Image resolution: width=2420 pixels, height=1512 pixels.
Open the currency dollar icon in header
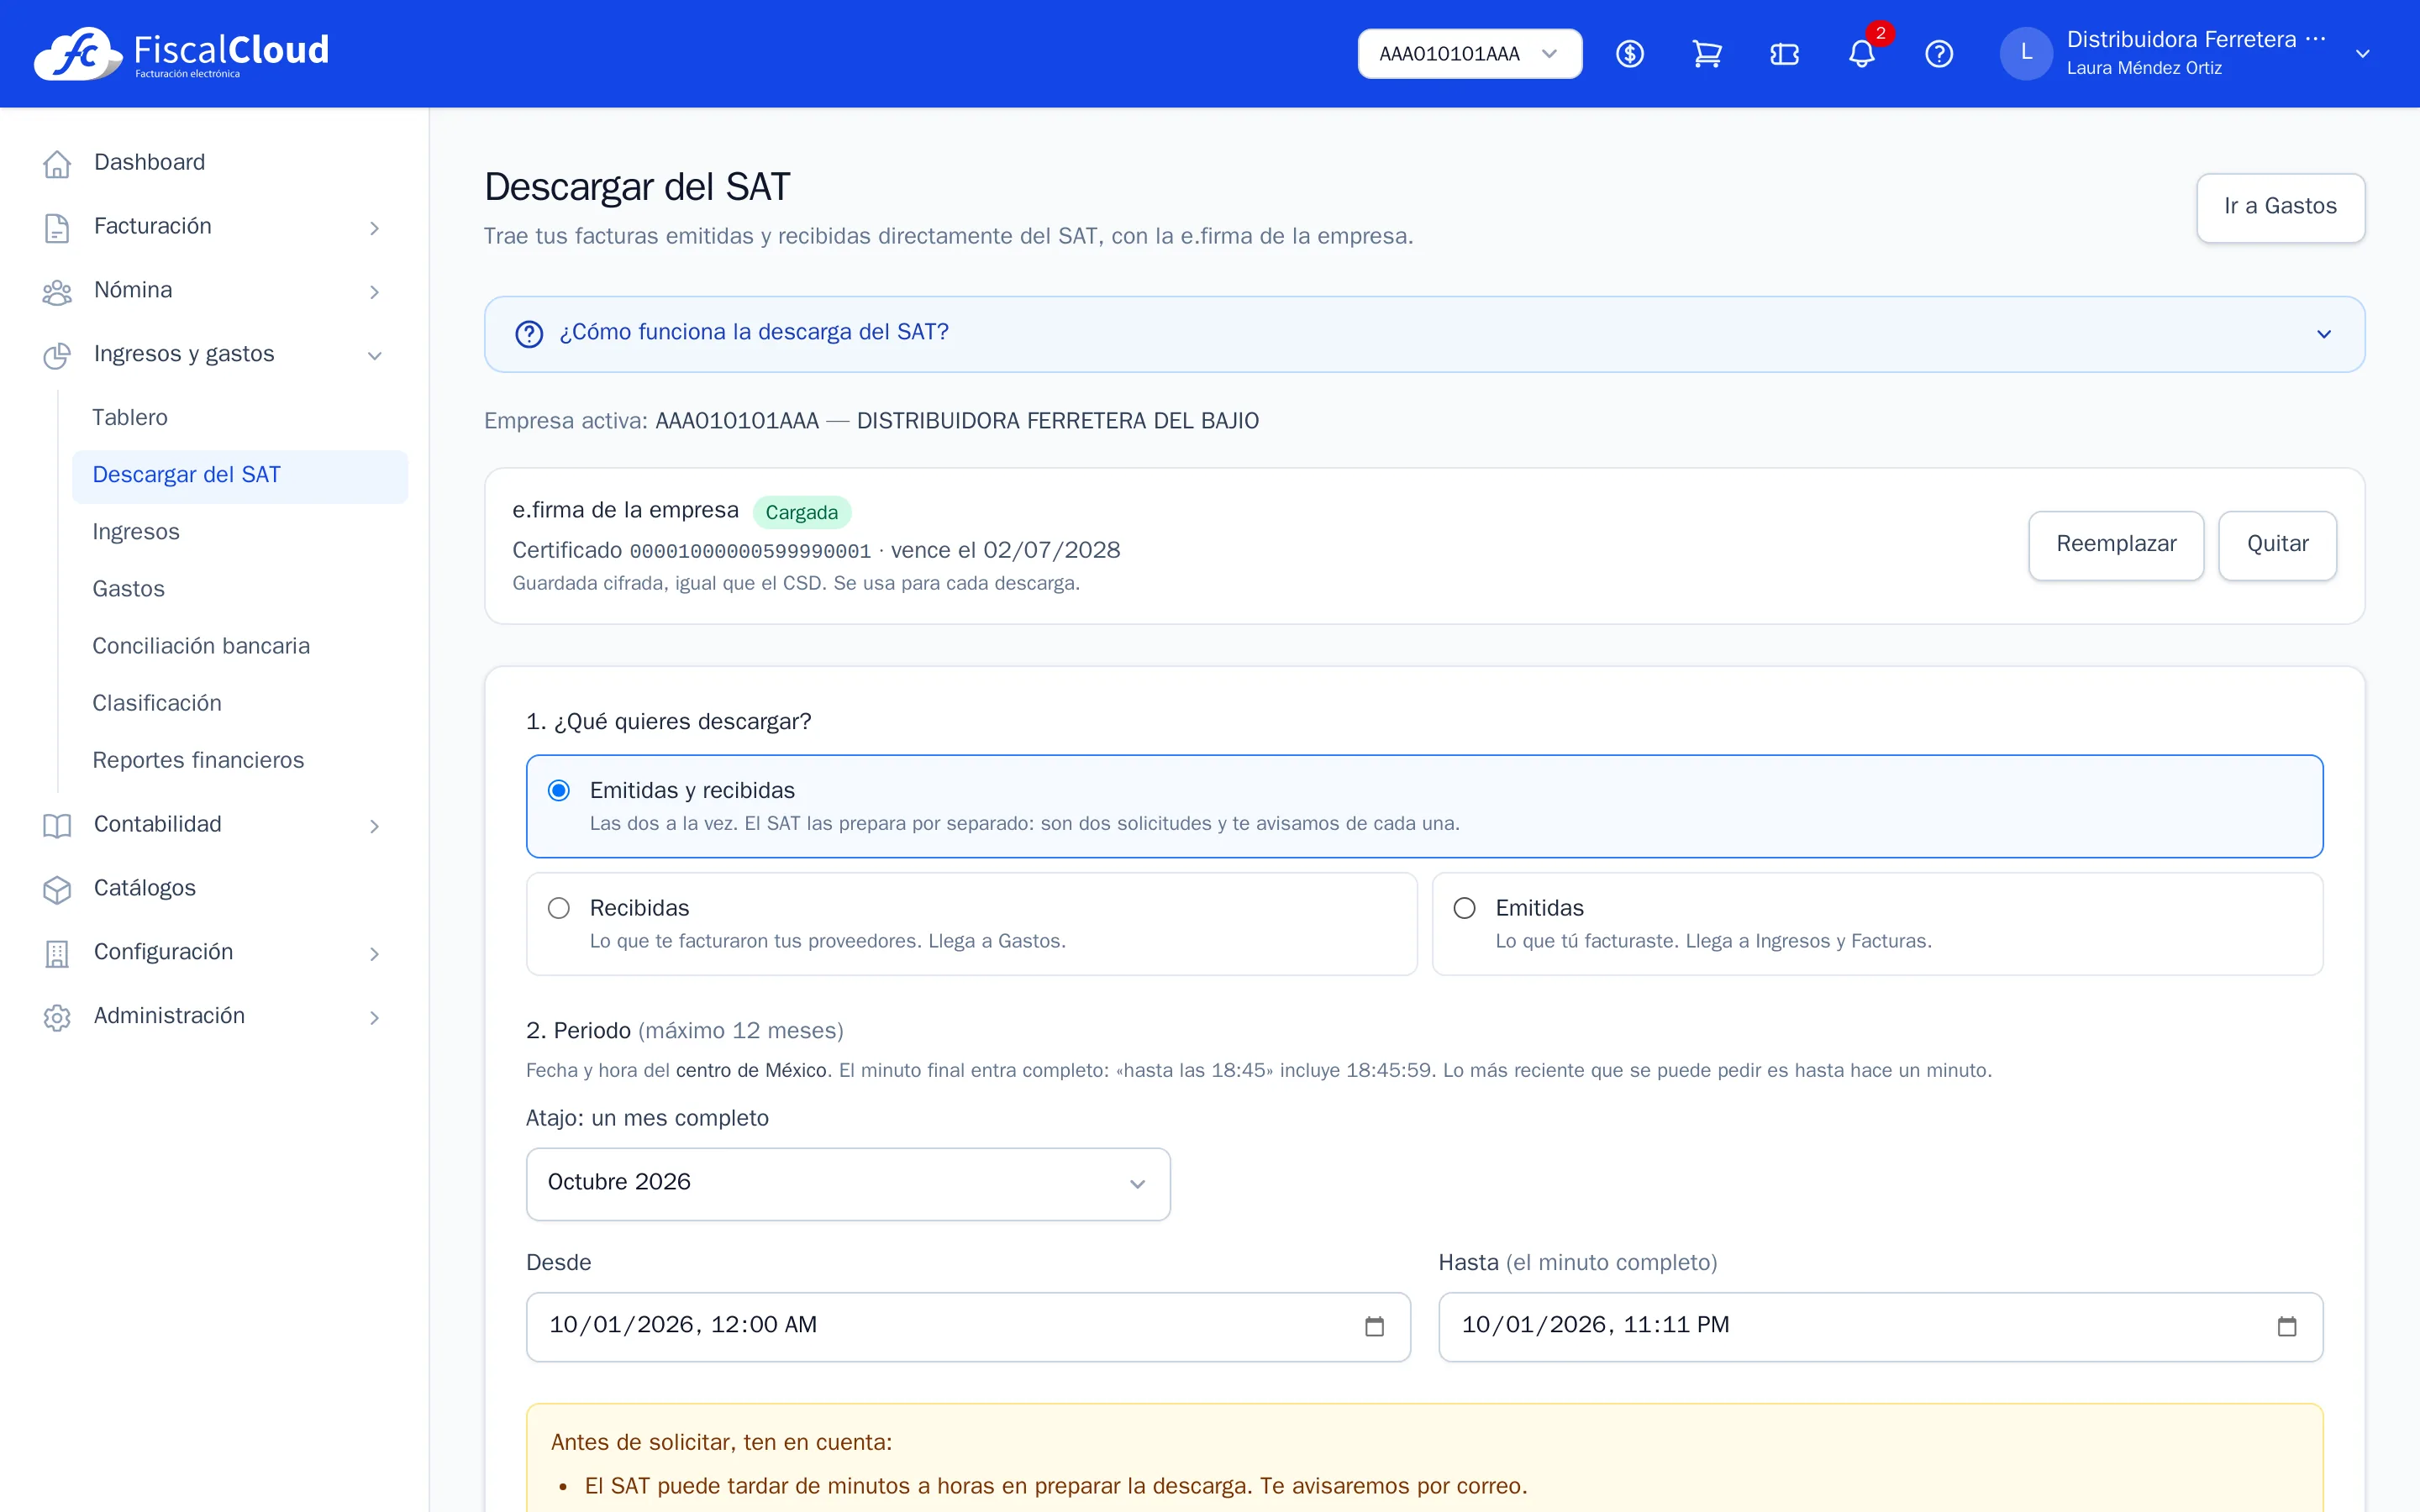tap(1630, 54)
